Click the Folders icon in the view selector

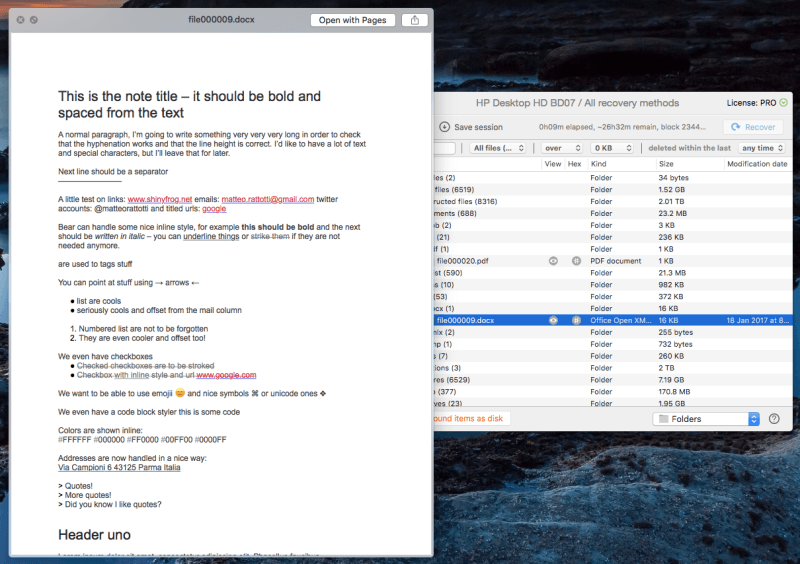pyautogui.click(x=663, y=419)
